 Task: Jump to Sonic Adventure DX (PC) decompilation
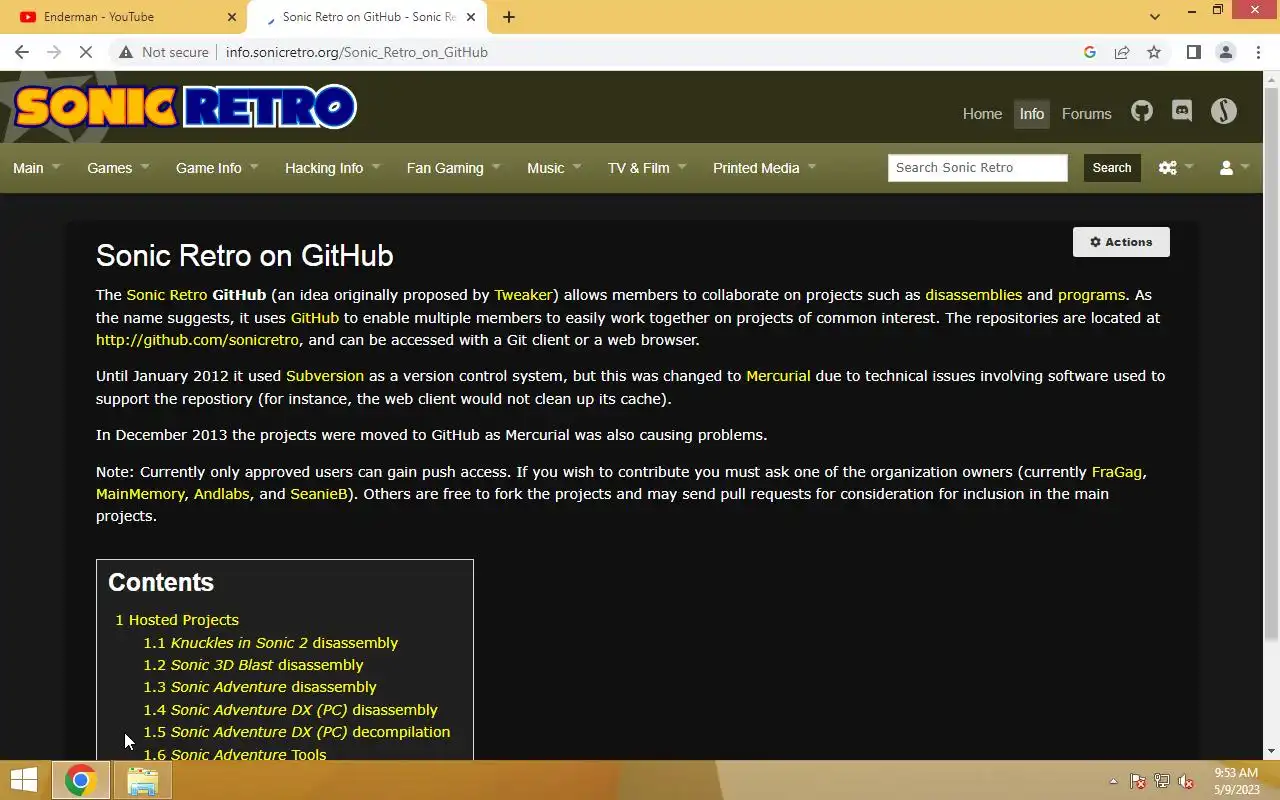296,732
